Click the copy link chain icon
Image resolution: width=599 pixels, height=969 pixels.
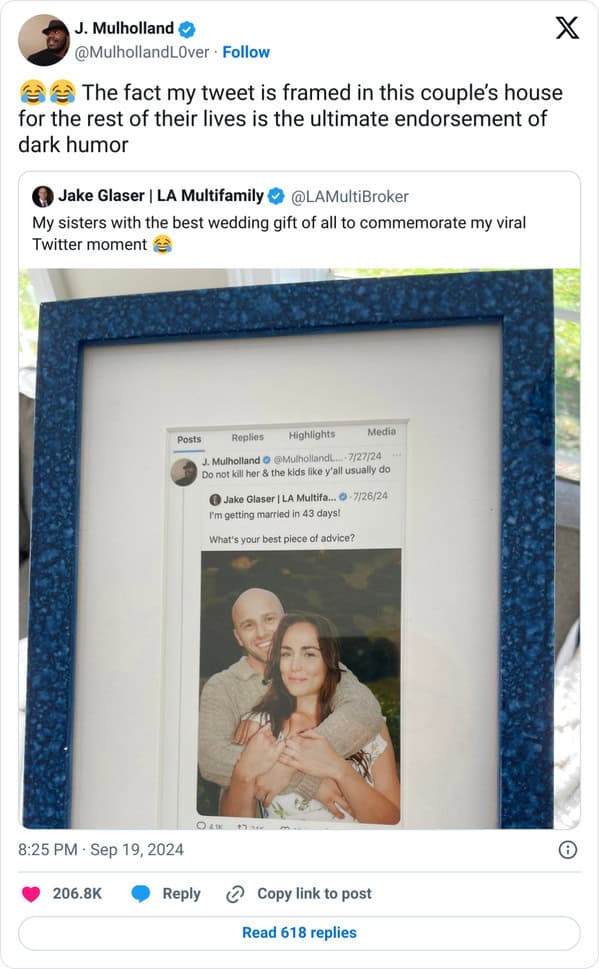[236, 894]
